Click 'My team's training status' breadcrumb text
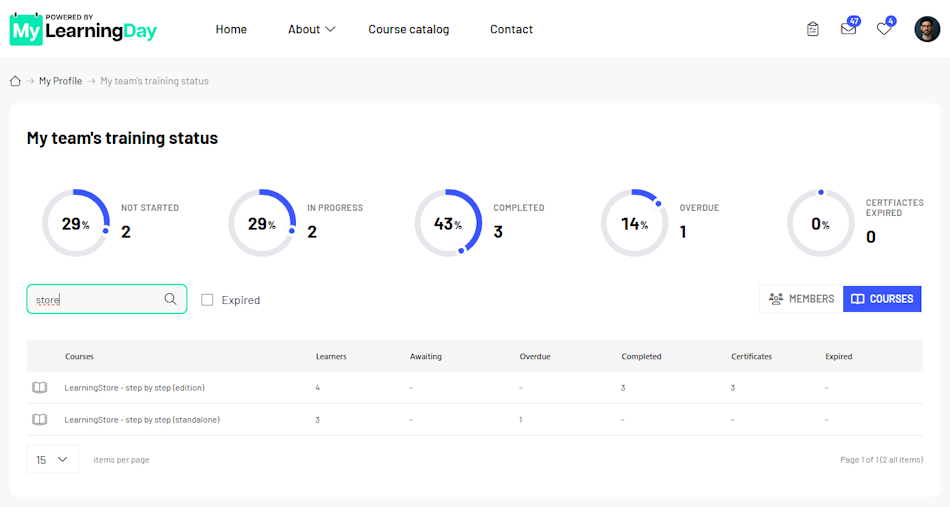 (x=154, y=81)
